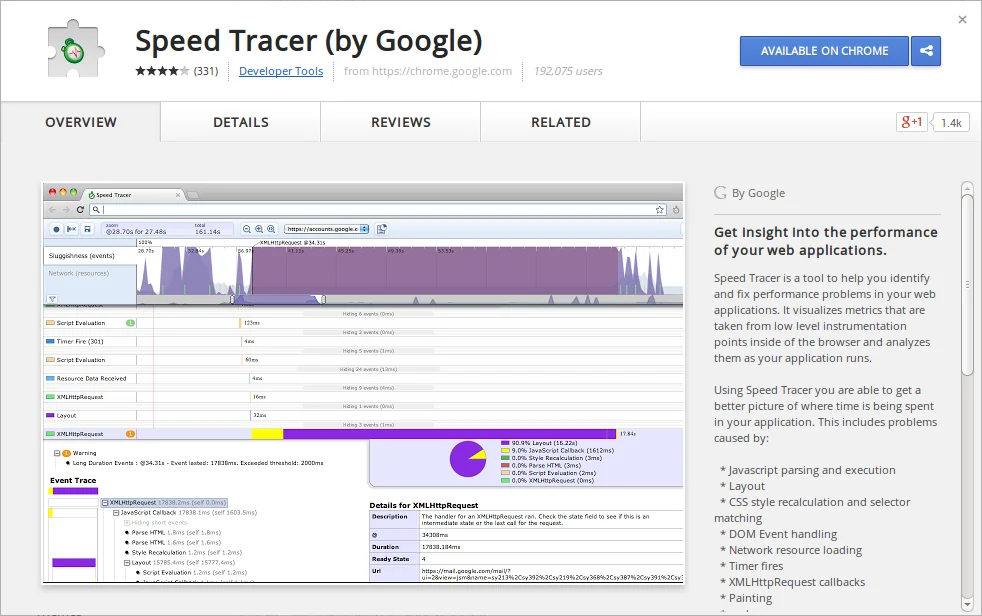The width and height of the screenshot is (982, 616).
Task: Click '* DOM Event handling' bullet item
Action: tap(778, 534)
